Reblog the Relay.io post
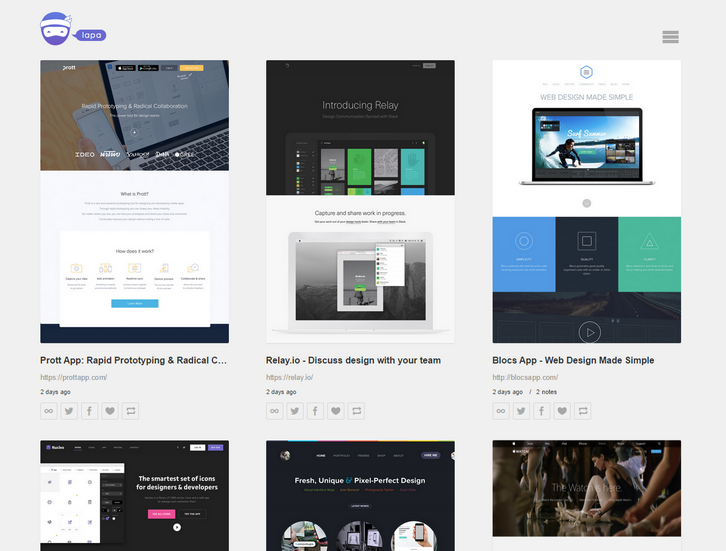This screenshot has width=726, height=551. pyautogui.click(x=357, y=411)
